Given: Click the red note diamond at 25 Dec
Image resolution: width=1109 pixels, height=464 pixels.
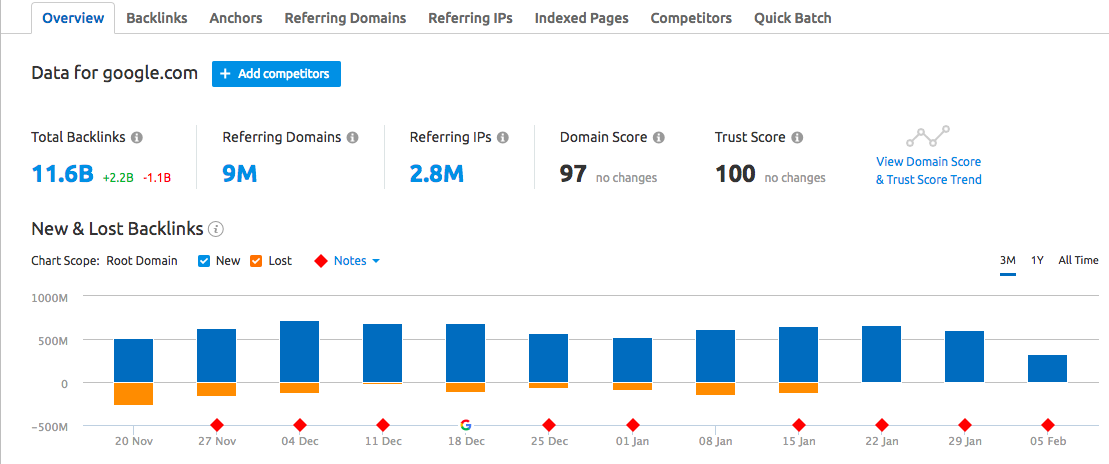Looking at the screenshot, I should pyautogui.click(x=548, y=425).
